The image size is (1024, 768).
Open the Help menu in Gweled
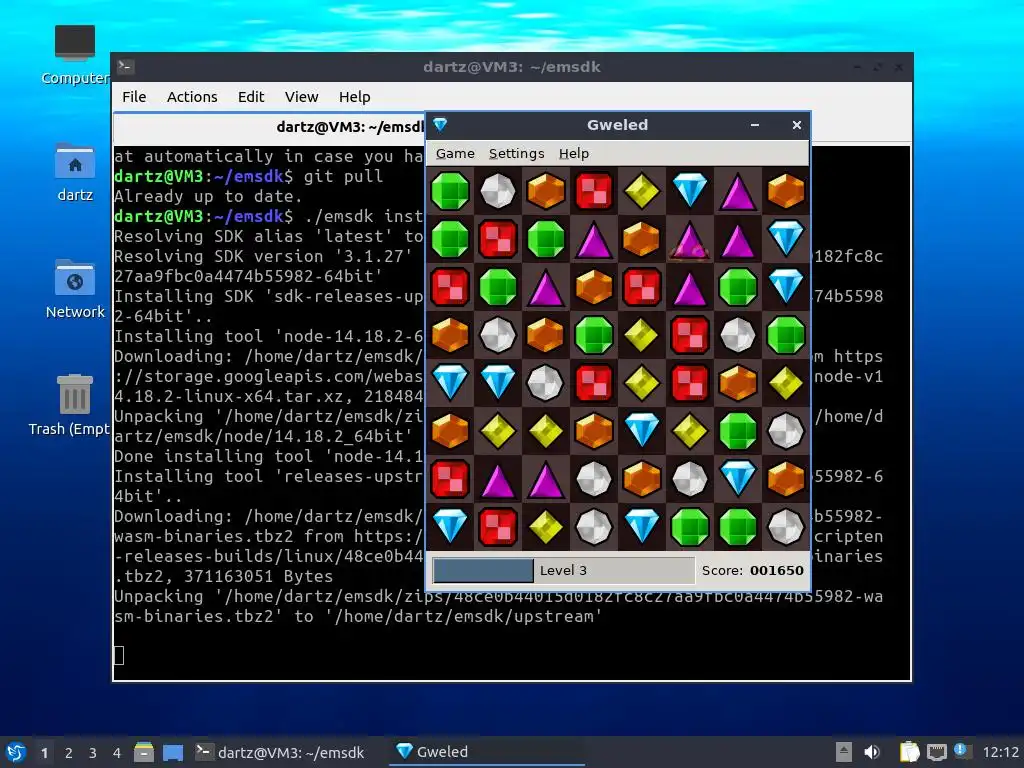click(x=574, y=153)
